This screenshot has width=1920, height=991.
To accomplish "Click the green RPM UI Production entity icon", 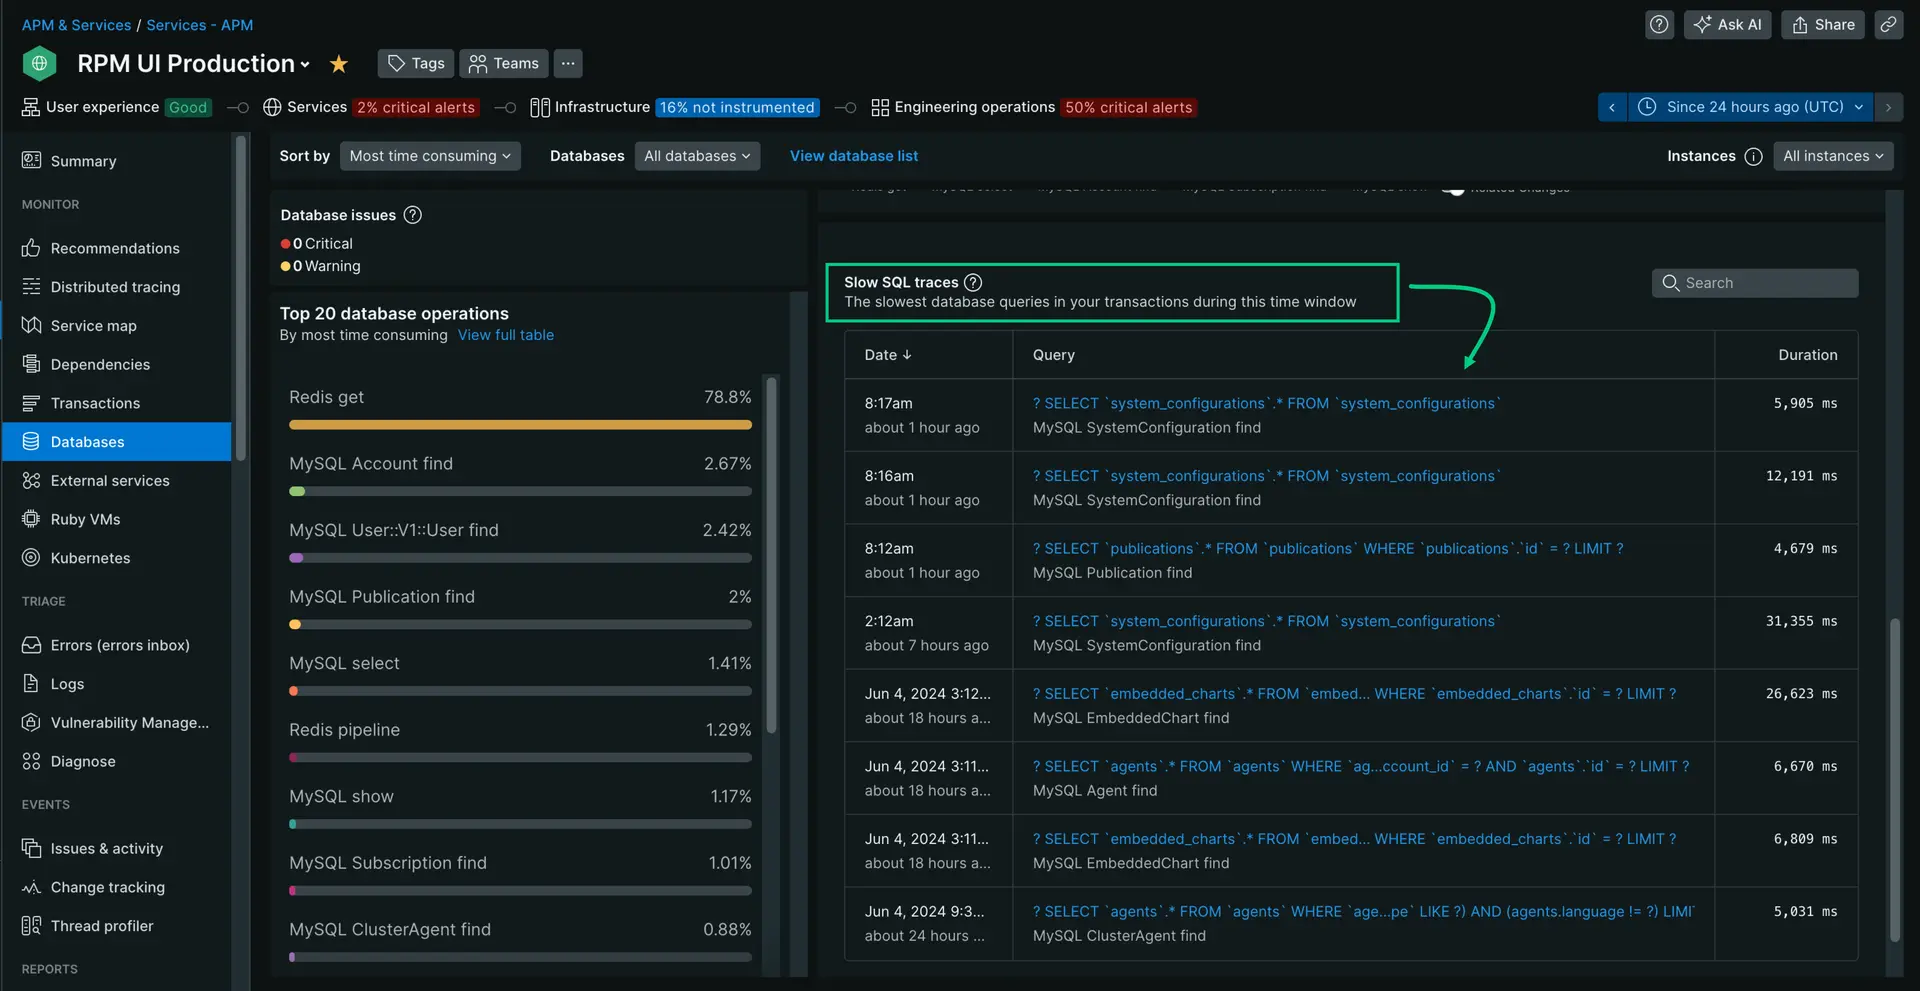I will 40,64.
